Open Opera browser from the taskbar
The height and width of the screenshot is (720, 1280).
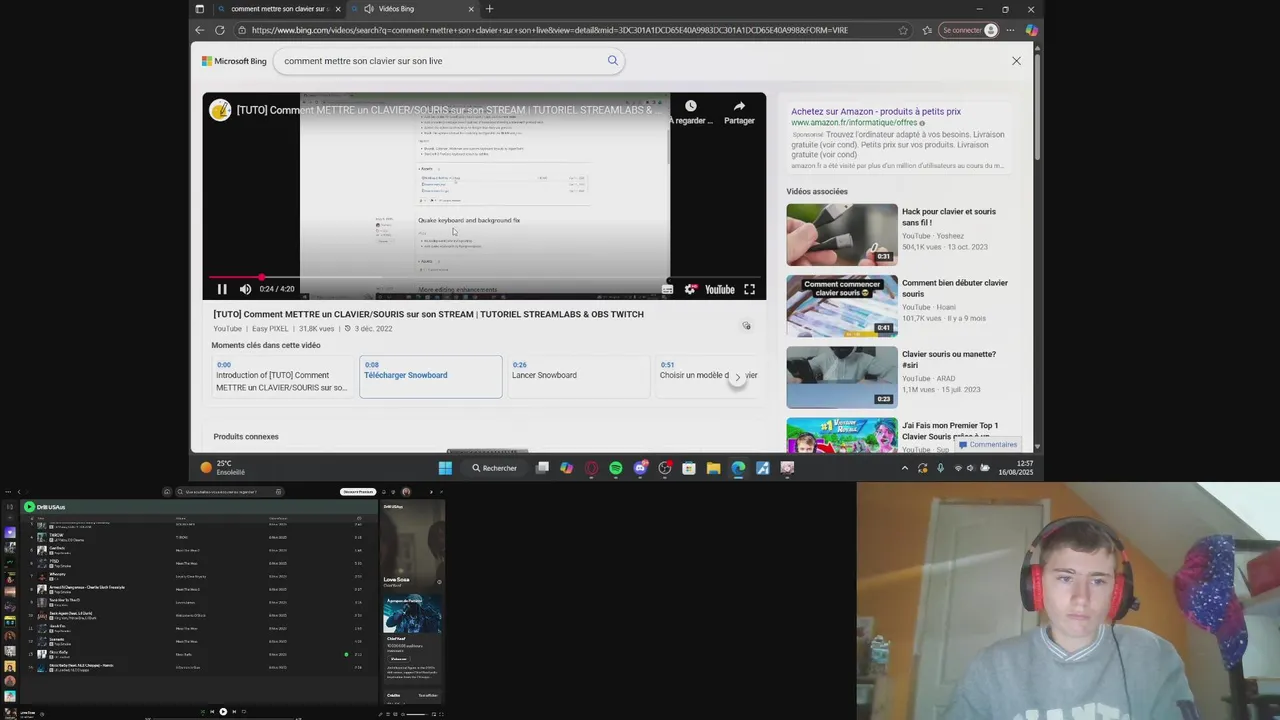pos(591,468)
